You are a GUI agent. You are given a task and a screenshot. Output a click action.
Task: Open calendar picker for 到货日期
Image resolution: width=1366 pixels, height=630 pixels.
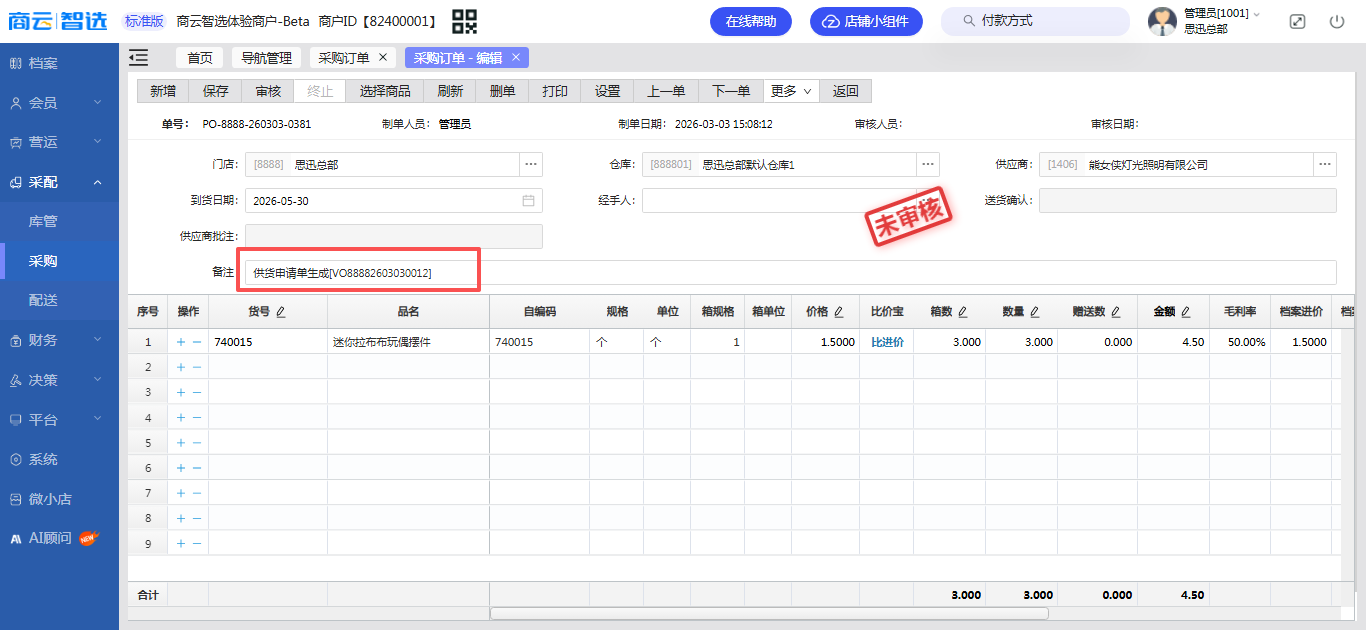pos(528,200)
